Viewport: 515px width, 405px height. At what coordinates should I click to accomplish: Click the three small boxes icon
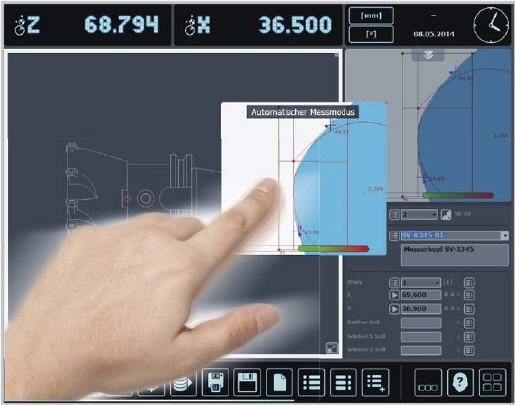(428, 382)
